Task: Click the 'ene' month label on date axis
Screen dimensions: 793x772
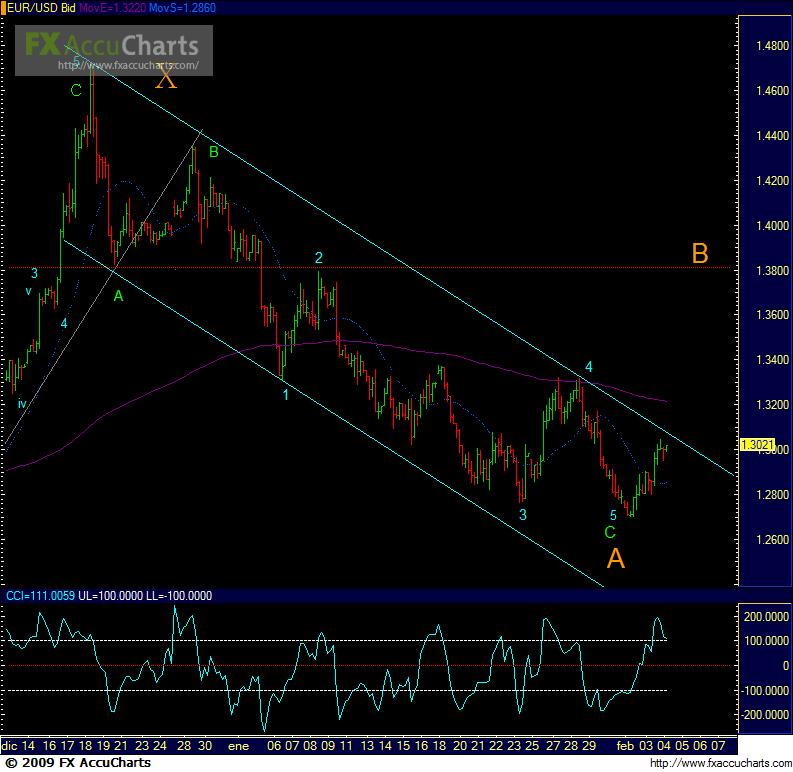Action: pyautogui.click(x=237, y=746)
